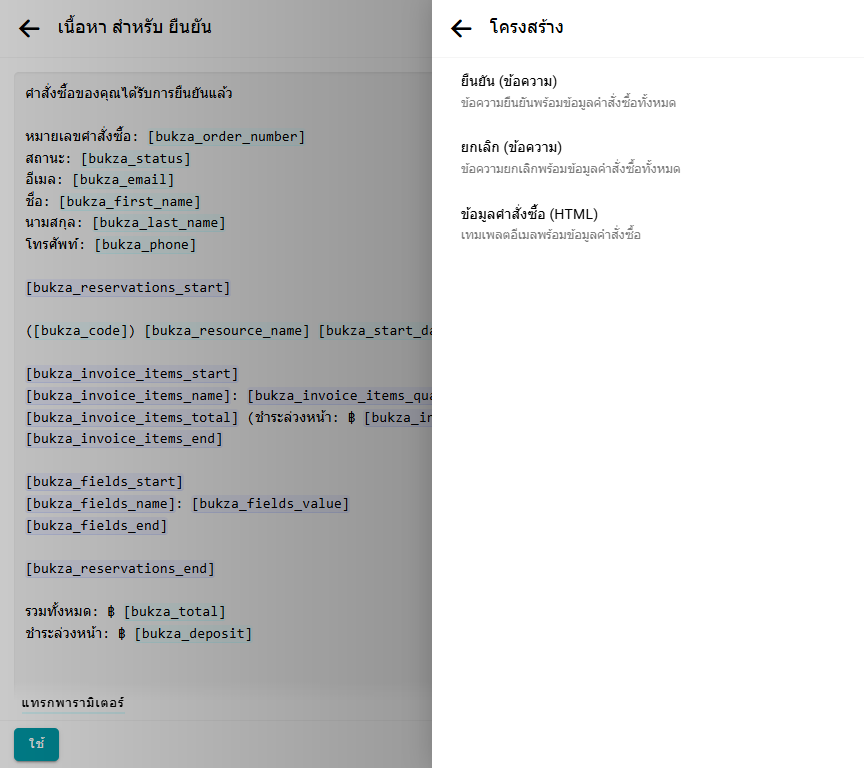The image size is (864, 768).
Task: Click the [bukza_reservations_end] tag line
Action: tap(120, 568)
